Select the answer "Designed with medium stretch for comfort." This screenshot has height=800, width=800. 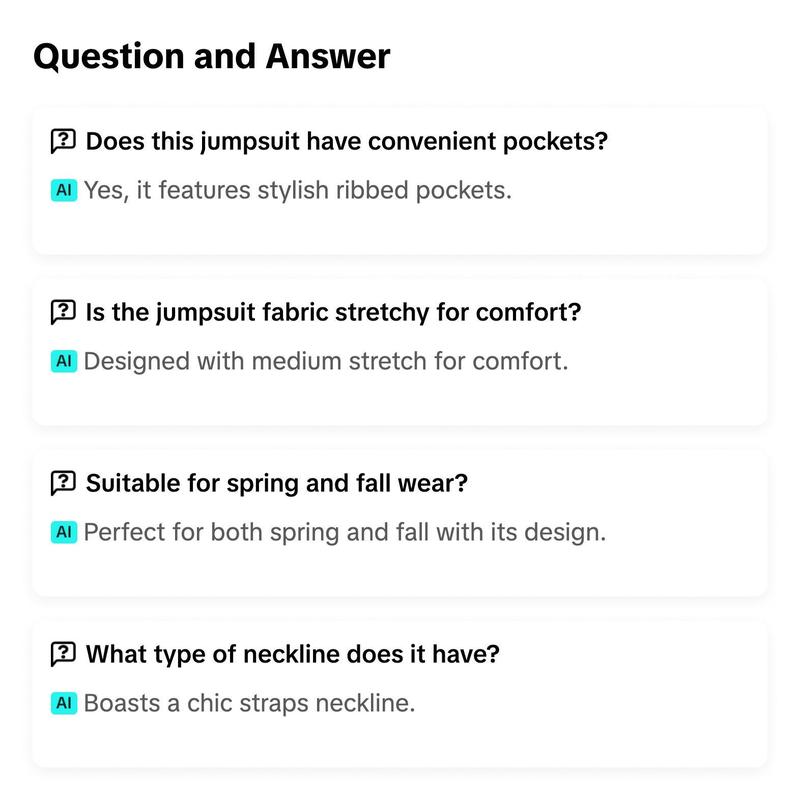tap(326, 361)
